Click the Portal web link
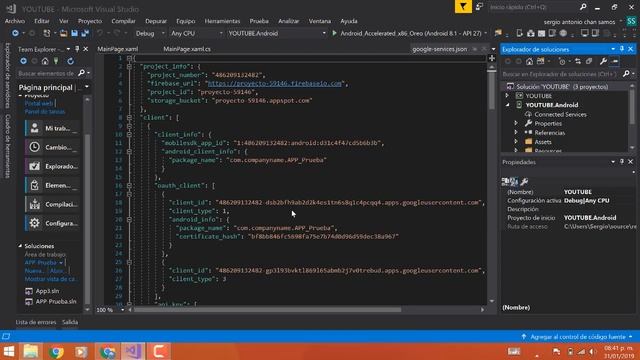This screenshot has width=640, height=360. pyautogui.click(x=39, y=104)
